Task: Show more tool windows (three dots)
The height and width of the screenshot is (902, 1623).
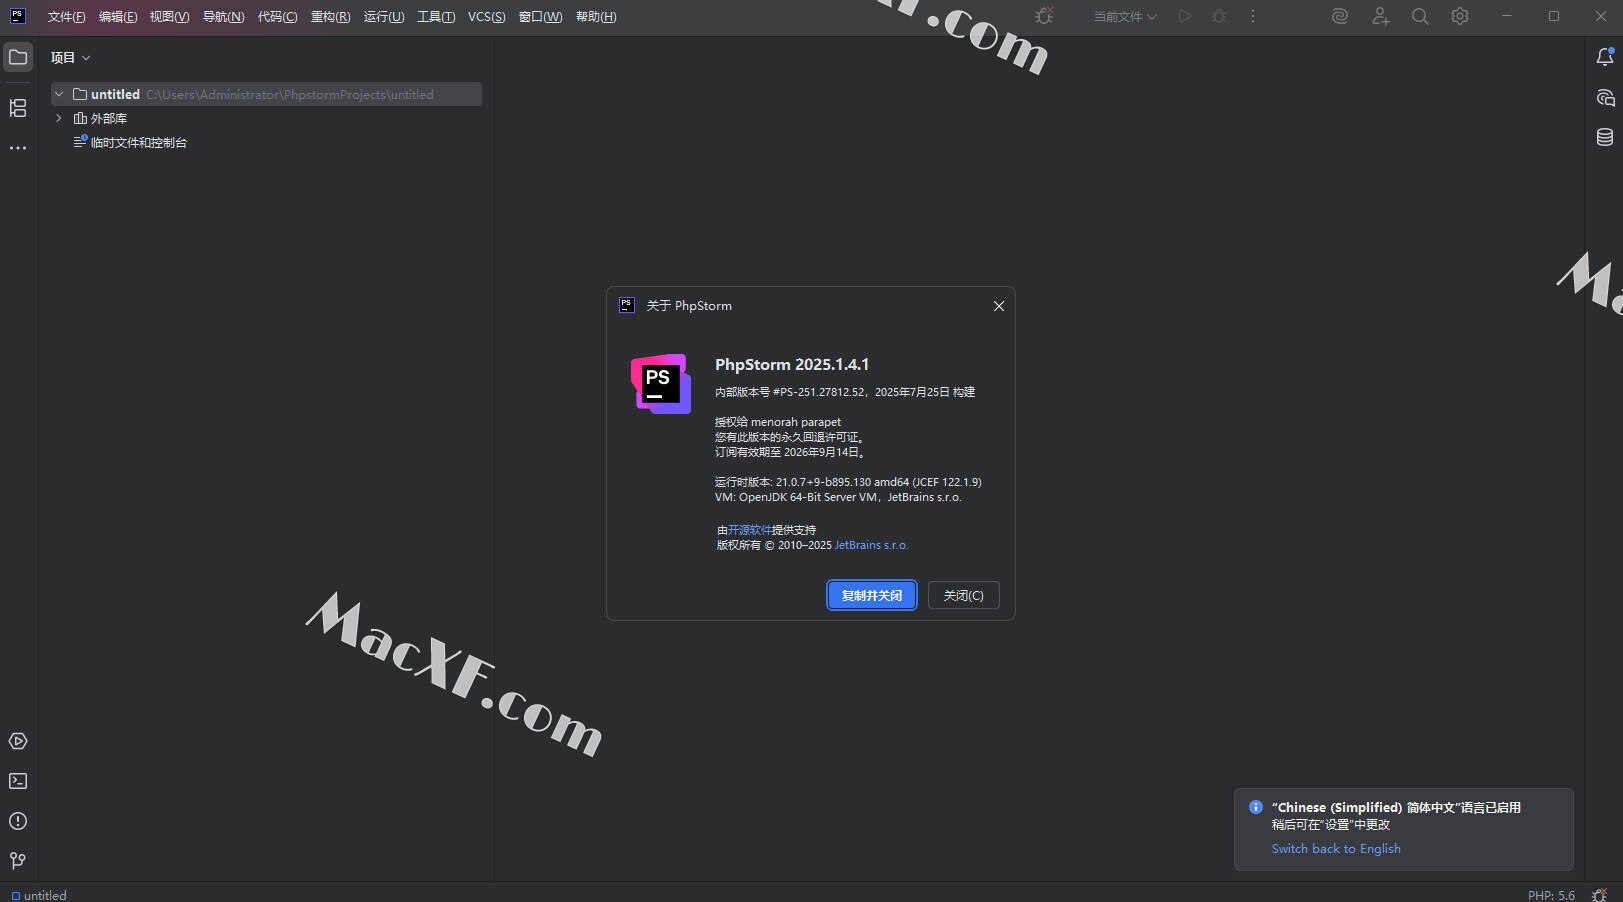Action: pyautogui.click(x=18, y=148)
